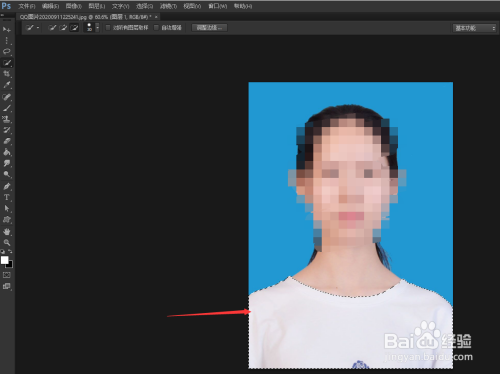Select the Pen tool
Image resolution: width=500 pixels, height=374 pixels.
pyautogui.click(x=7, y=186)
